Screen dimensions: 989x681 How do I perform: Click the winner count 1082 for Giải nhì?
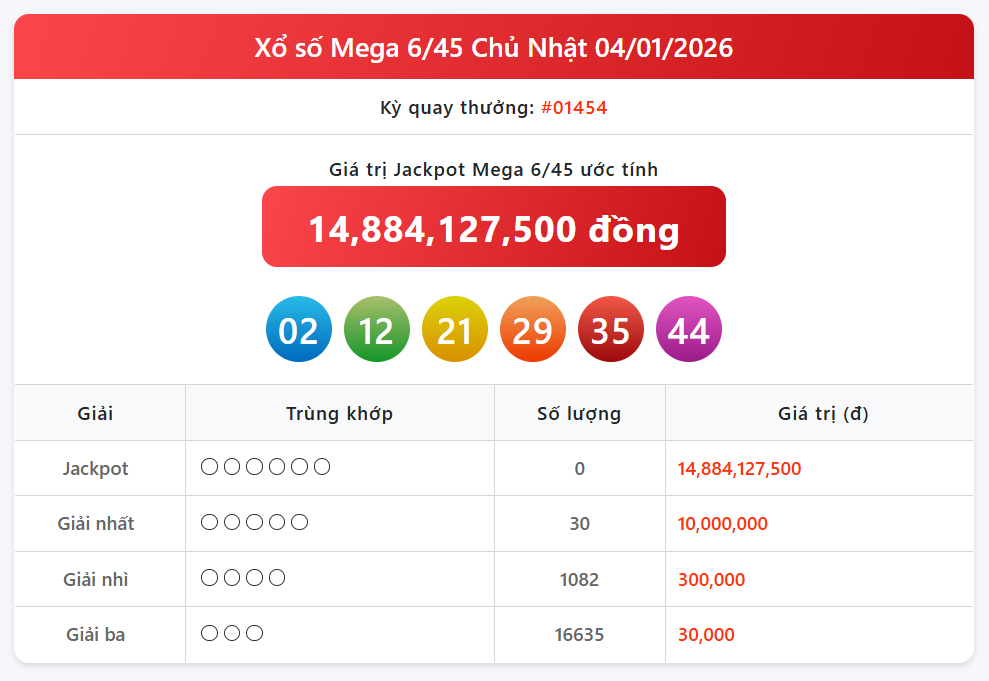pyautogui.click(x=579, y=579)
